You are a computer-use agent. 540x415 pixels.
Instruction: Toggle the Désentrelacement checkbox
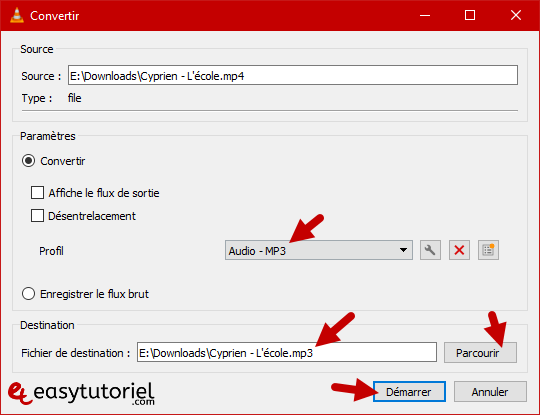click(37, 216)
